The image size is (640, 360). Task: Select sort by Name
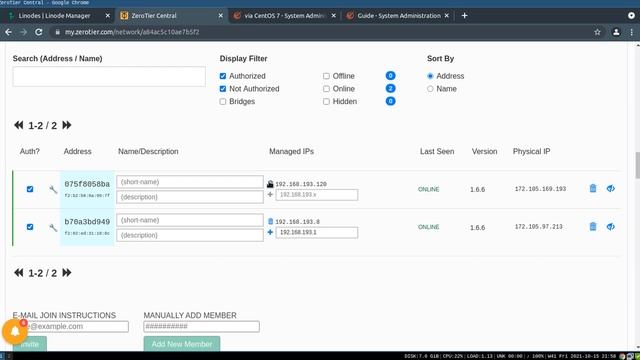(430, 89)
